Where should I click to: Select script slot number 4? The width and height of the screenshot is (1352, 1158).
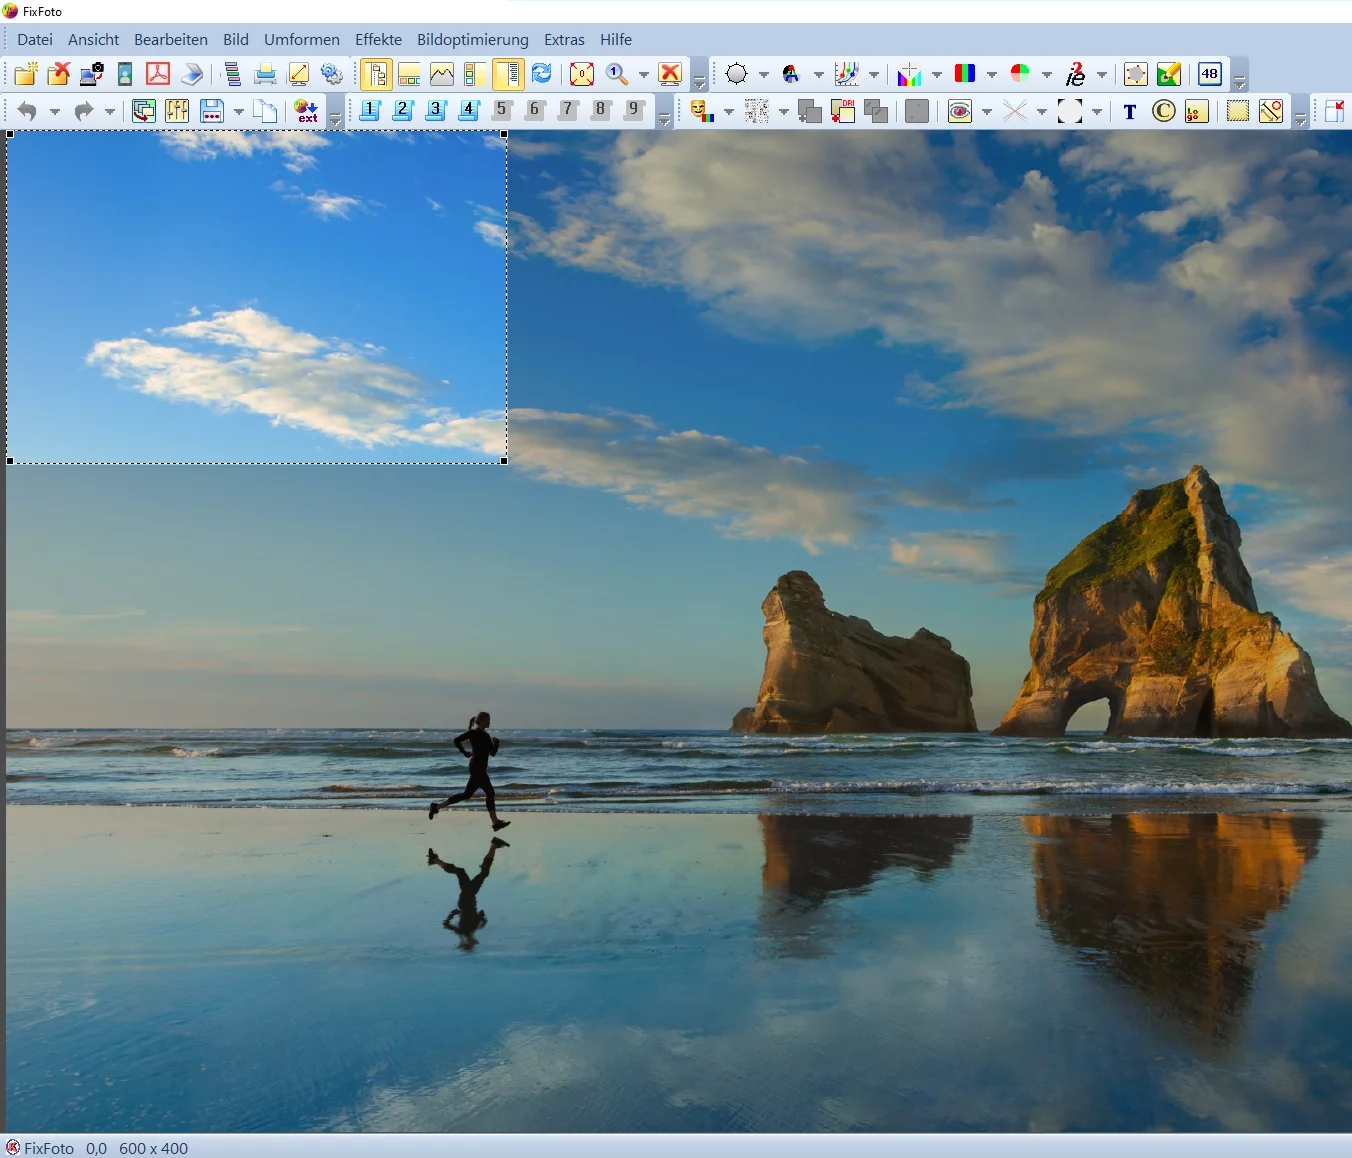coord(469,110)
